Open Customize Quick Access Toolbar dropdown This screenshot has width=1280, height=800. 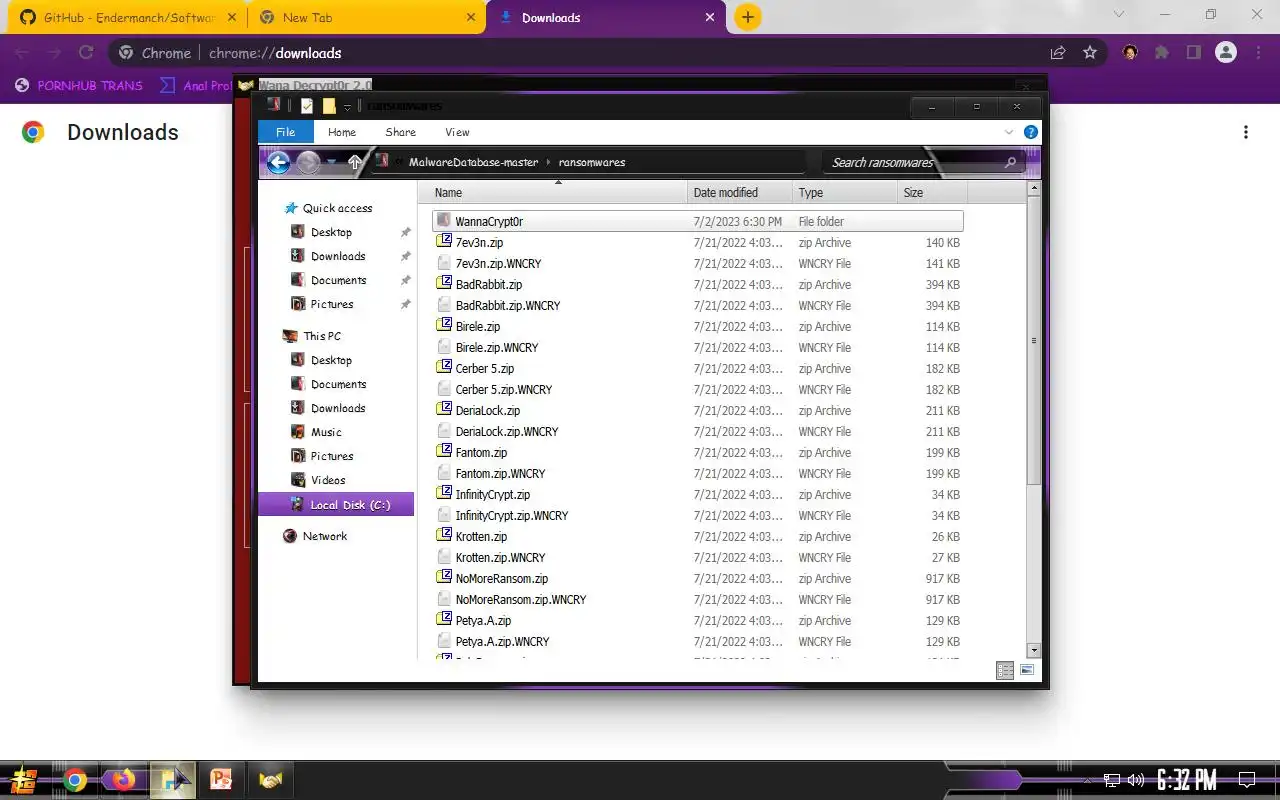[x=347, y=107]
